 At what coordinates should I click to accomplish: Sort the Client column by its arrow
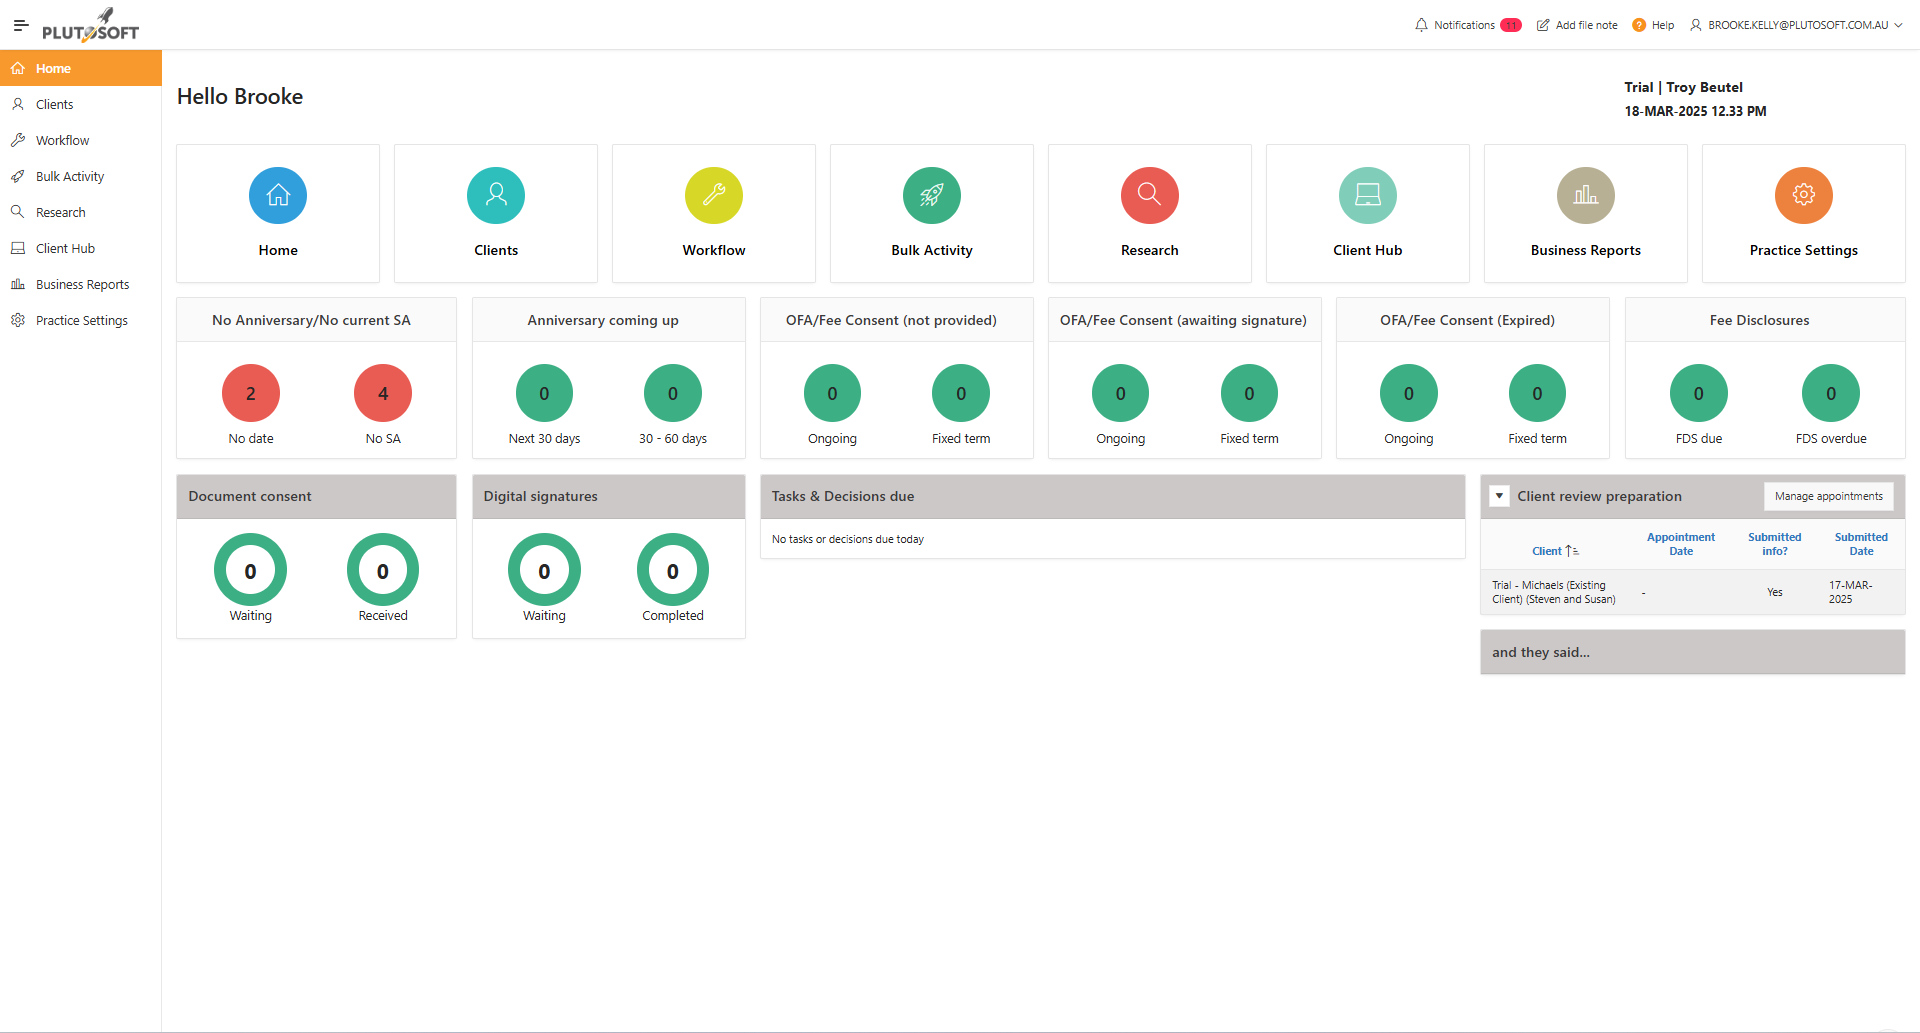[1570, 550]
